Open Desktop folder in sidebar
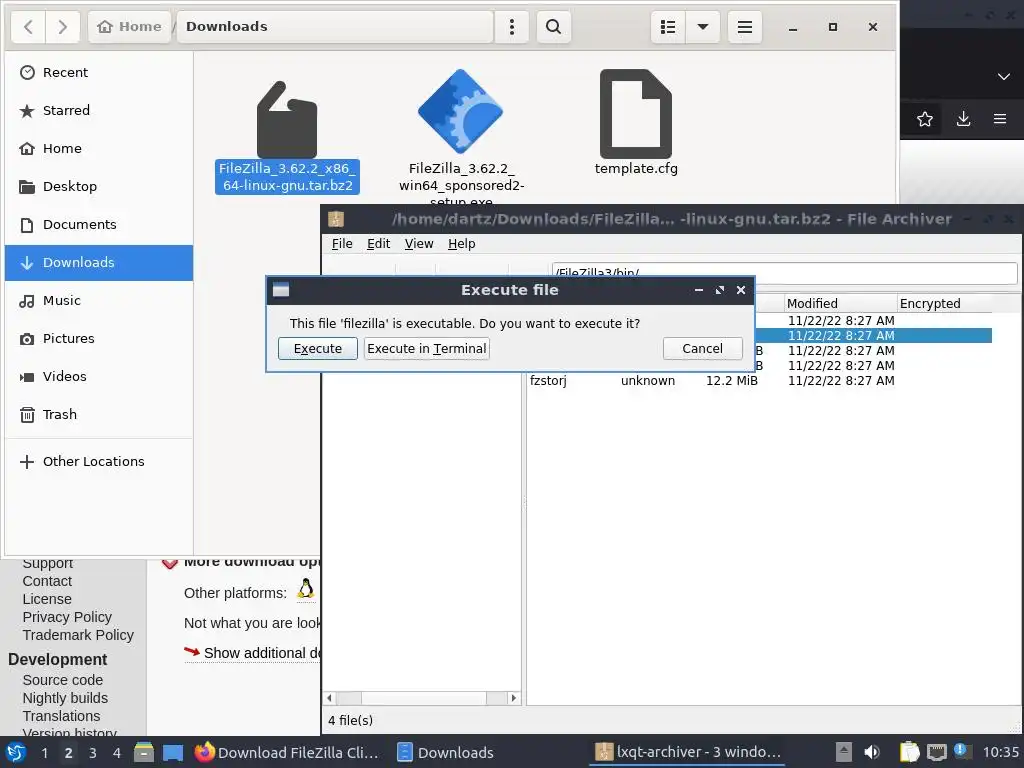Screen dimensions: 1024x768 pyautogui.click(x=99, y=186)
